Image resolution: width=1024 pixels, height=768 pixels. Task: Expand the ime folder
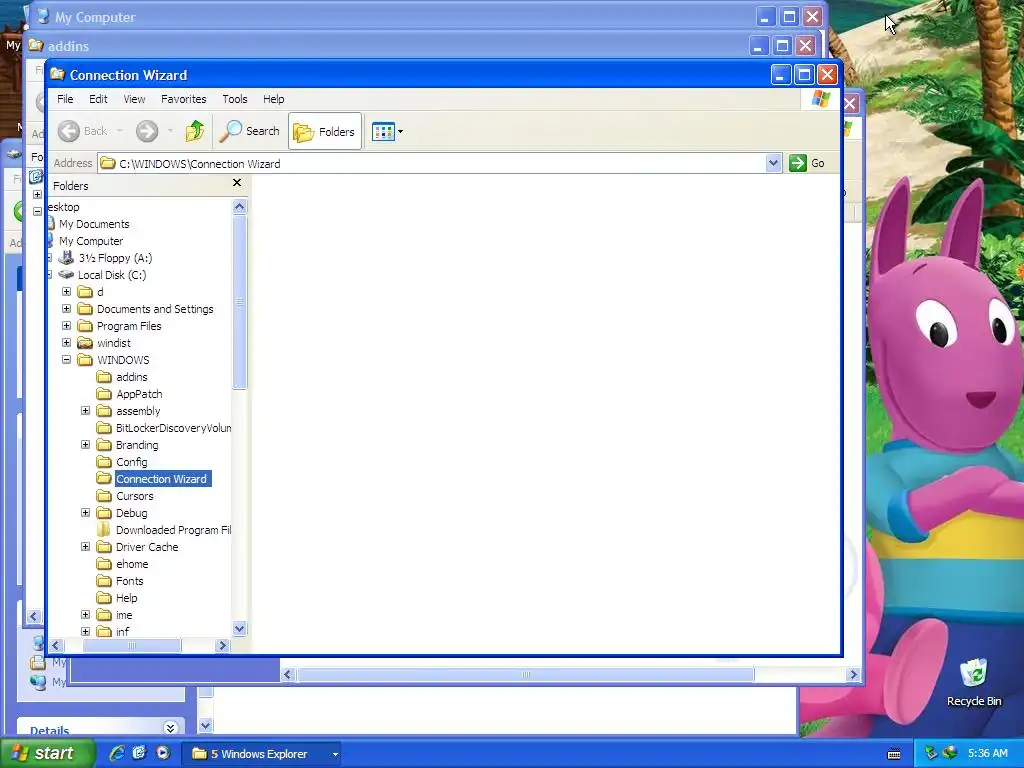(86, 615)
